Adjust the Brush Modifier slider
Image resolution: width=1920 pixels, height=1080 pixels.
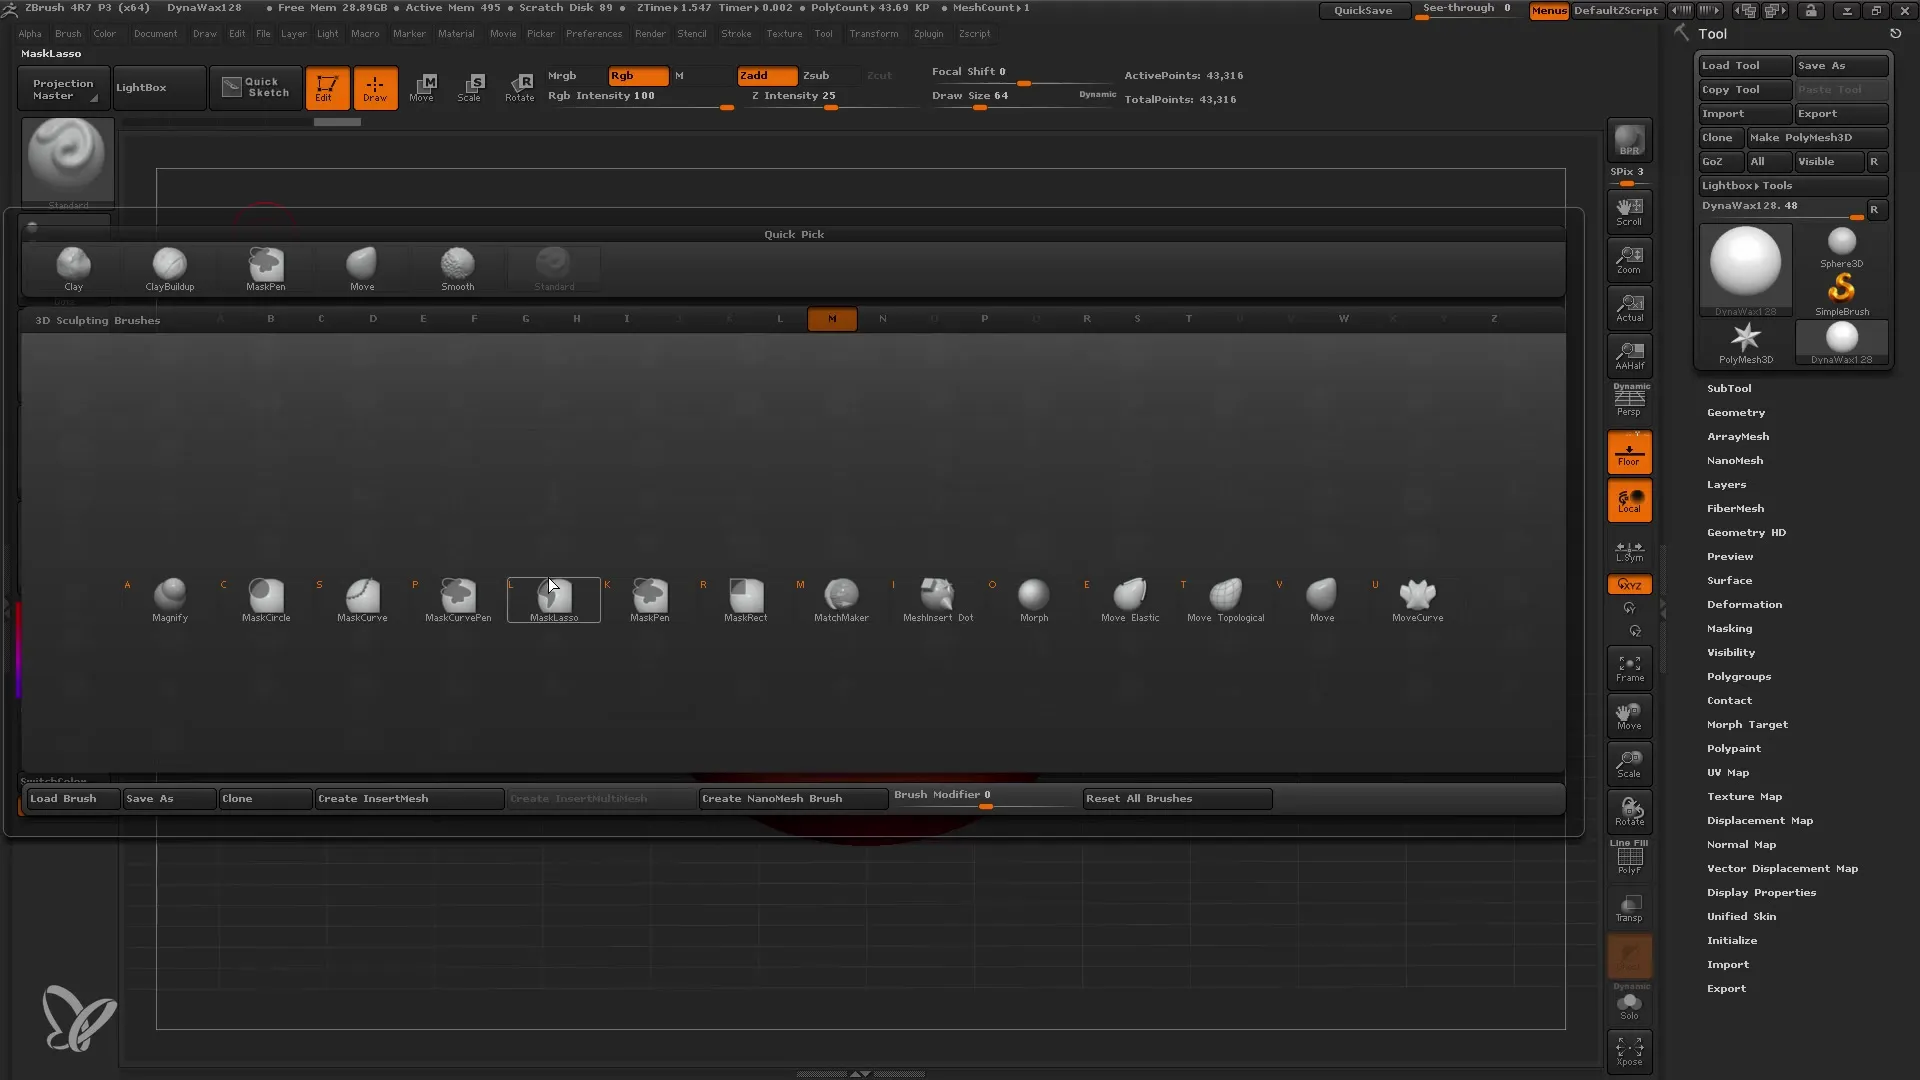tap(985, 799)
